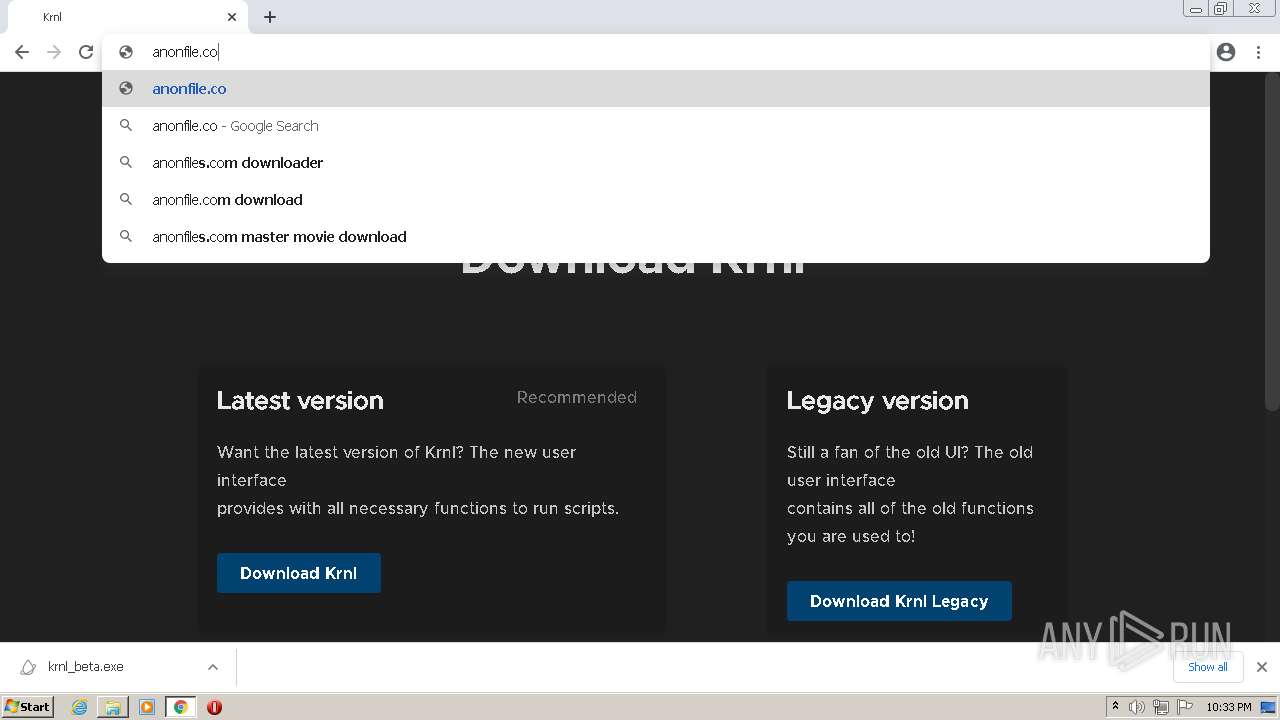Open the media player taskbar icon

tap(147, 707)
